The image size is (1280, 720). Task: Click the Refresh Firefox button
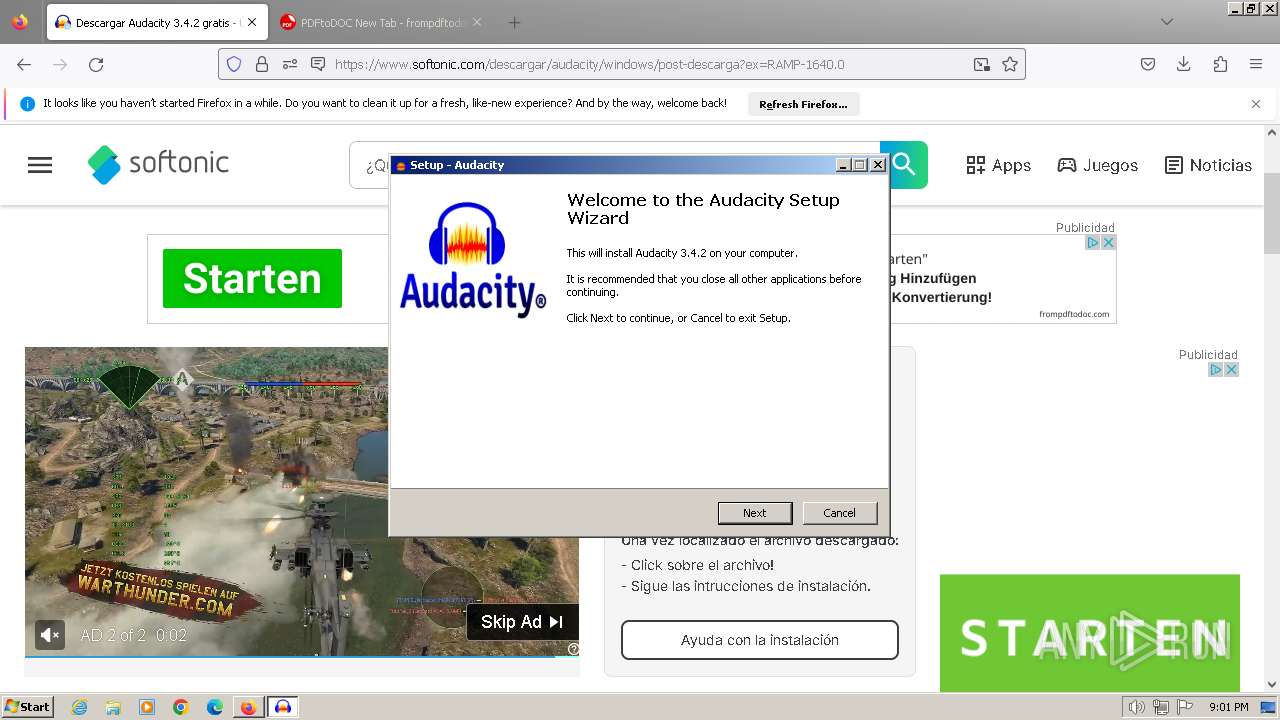point(803,104)
